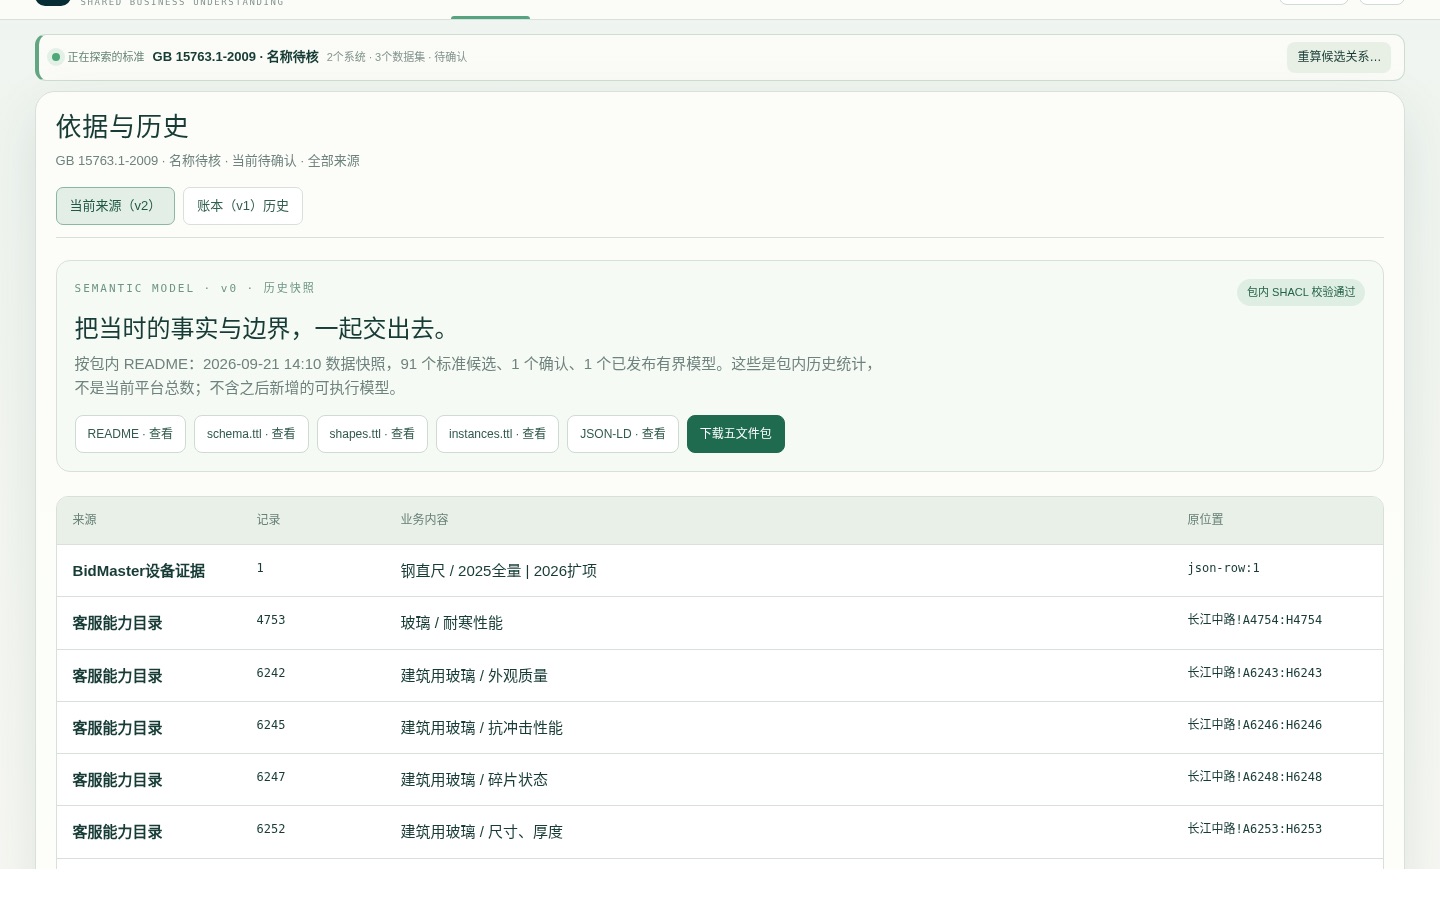Viewport: 1440px width, 912px height.
Task: Switch to the 当前来源（v2）tab
Action: [x=115, y=206]
